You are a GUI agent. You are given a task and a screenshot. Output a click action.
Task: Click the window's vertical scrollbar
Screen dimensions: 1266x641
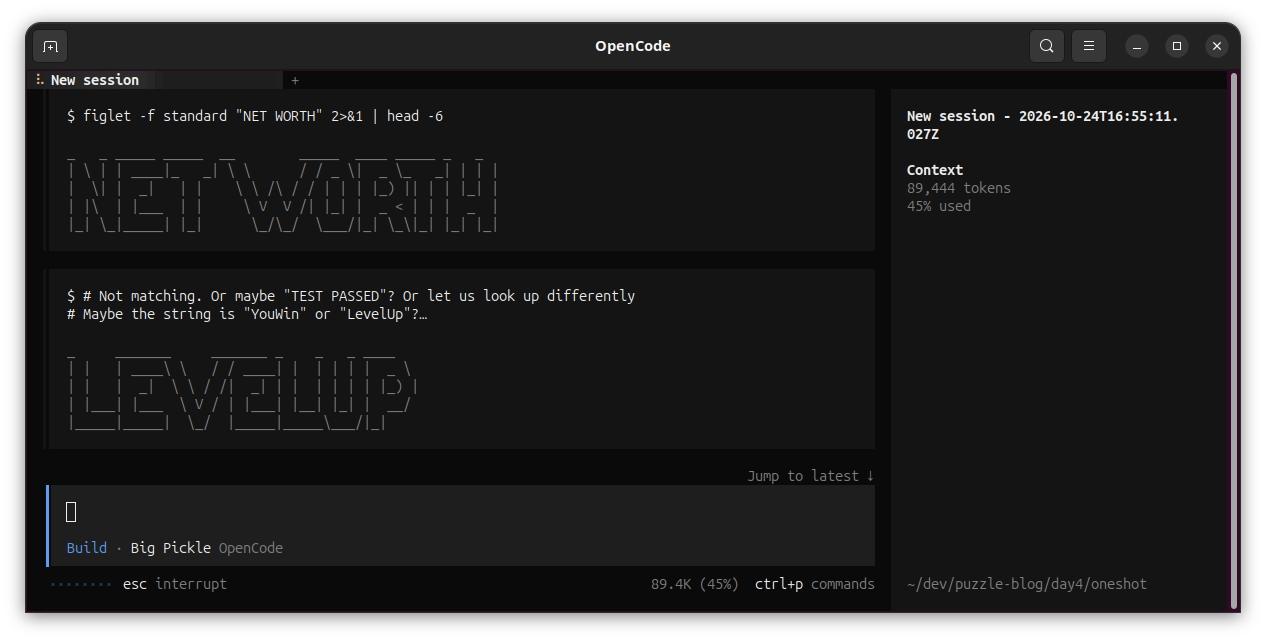click(x=1233, y=340)
